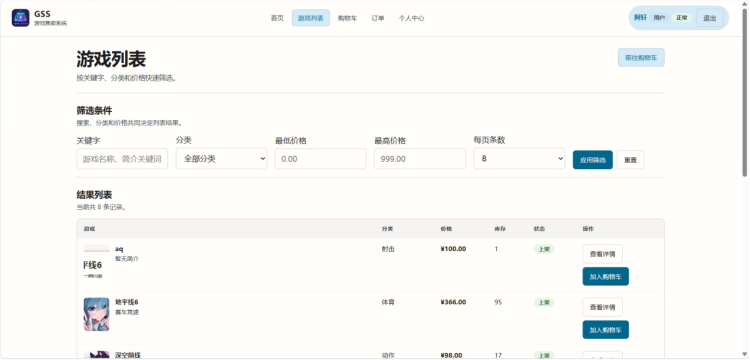Select the 游戏列表 nav tab
750x360 pixels.
tap(310, 18)
